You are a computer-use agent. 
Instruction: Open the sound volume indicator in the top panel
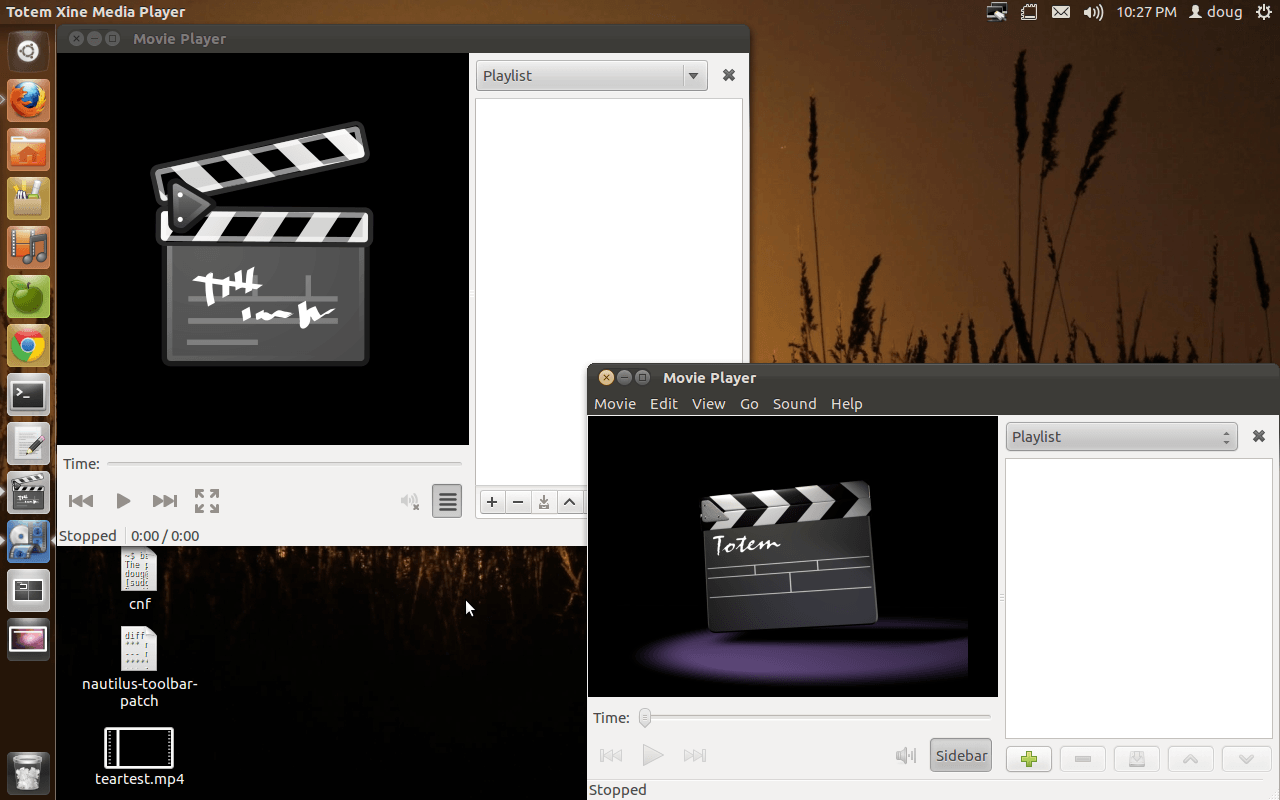click(x=1093, y=12)
